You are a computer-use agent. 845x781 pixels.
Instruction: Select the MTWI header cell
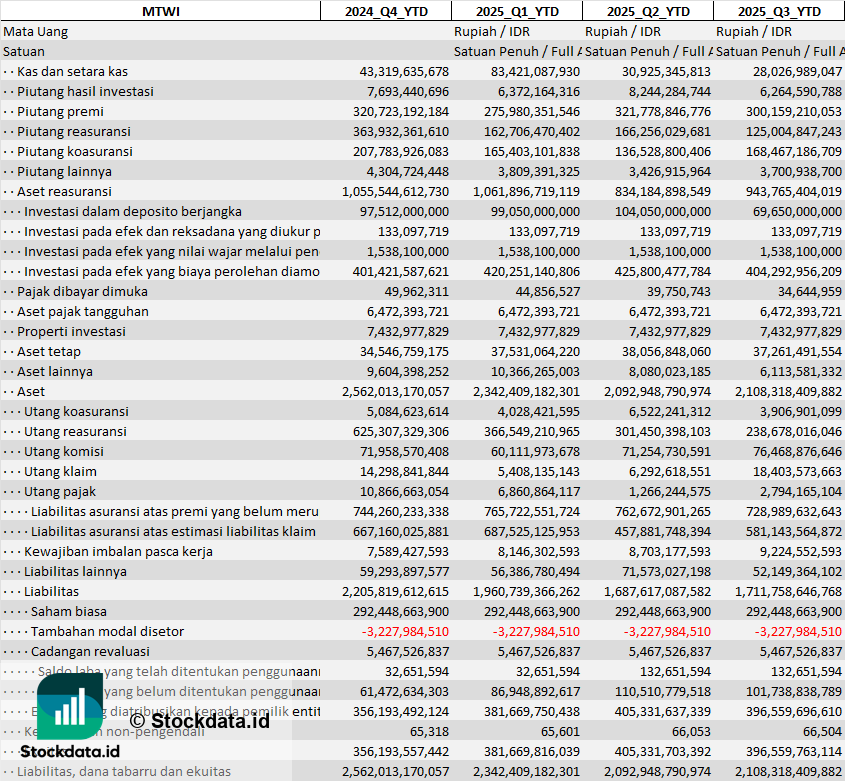click(160, 11)
